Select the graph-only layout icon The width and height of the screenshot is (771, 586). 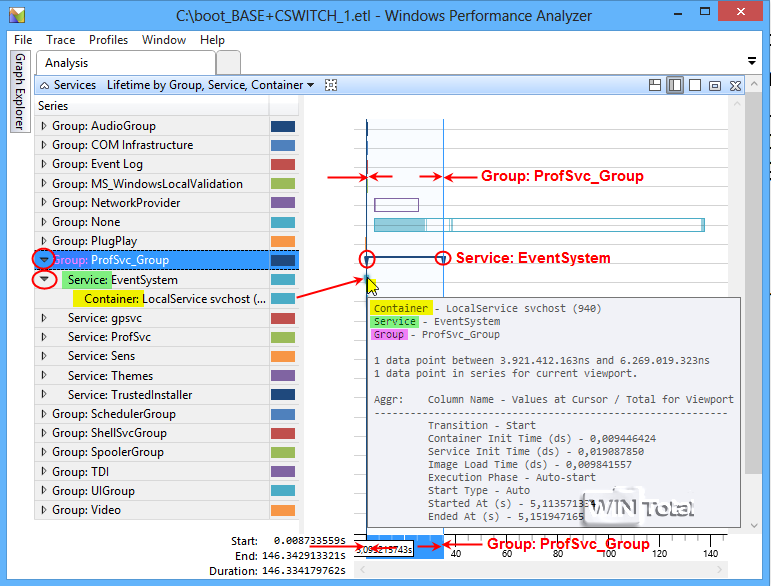click(675, 86)
